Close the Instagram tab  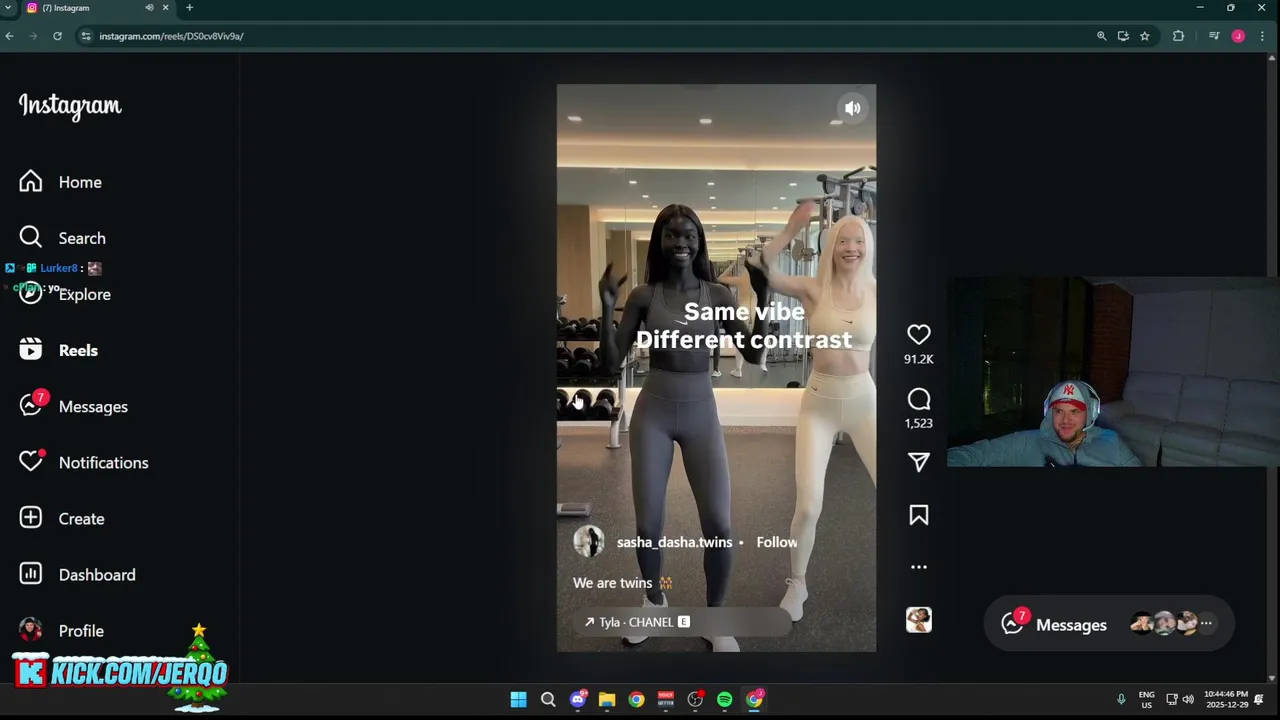coord(165,8)
